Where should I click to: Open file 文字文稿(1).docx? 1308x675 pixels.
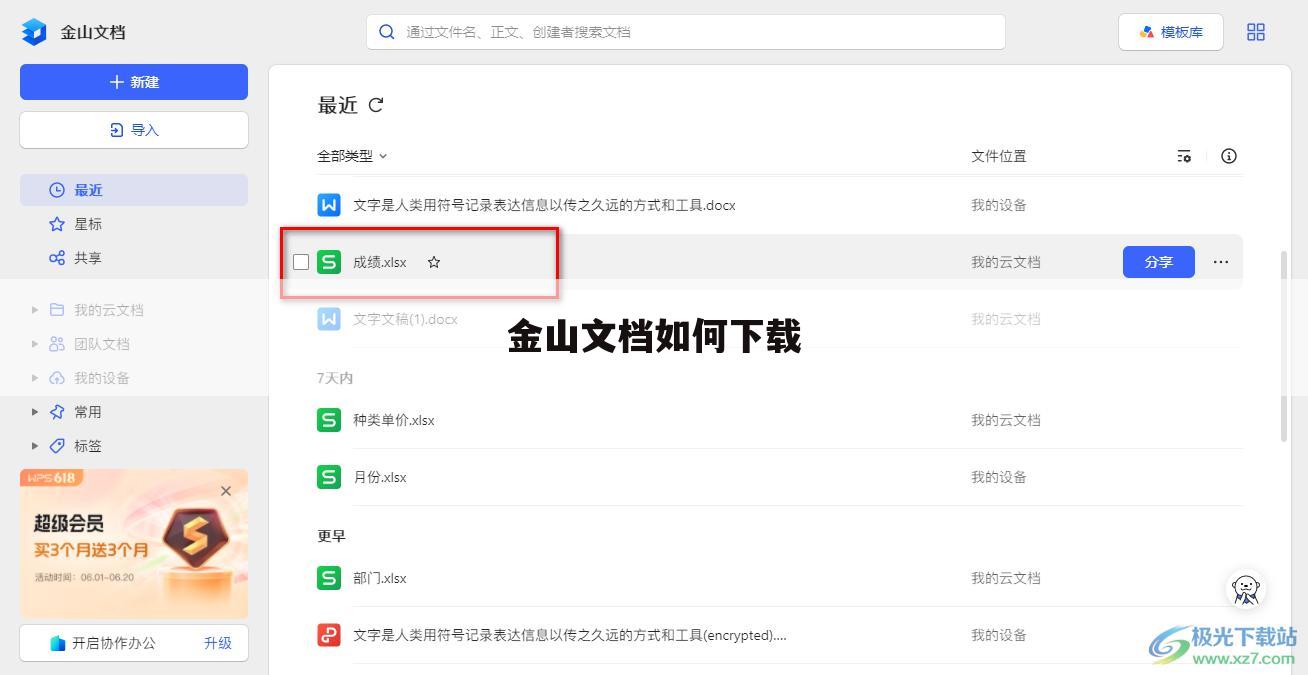405,319
